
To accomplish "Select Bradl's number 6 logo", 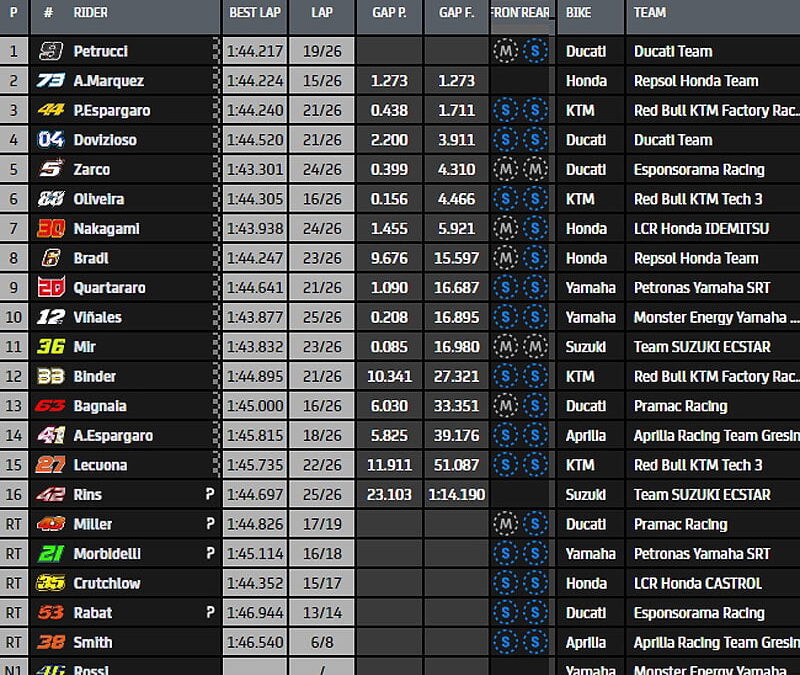I will (51, 258).
